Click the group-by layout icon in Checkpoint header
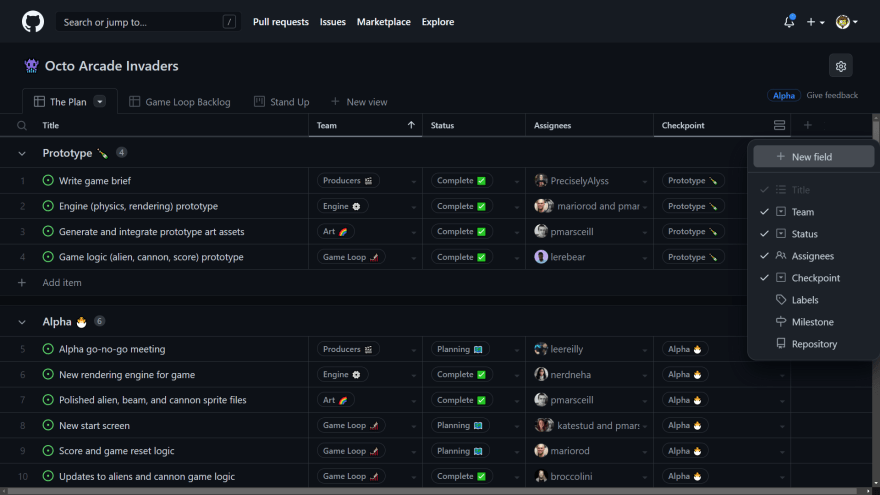This screenshot has height=495, width=880. click(x=779, y=126)
